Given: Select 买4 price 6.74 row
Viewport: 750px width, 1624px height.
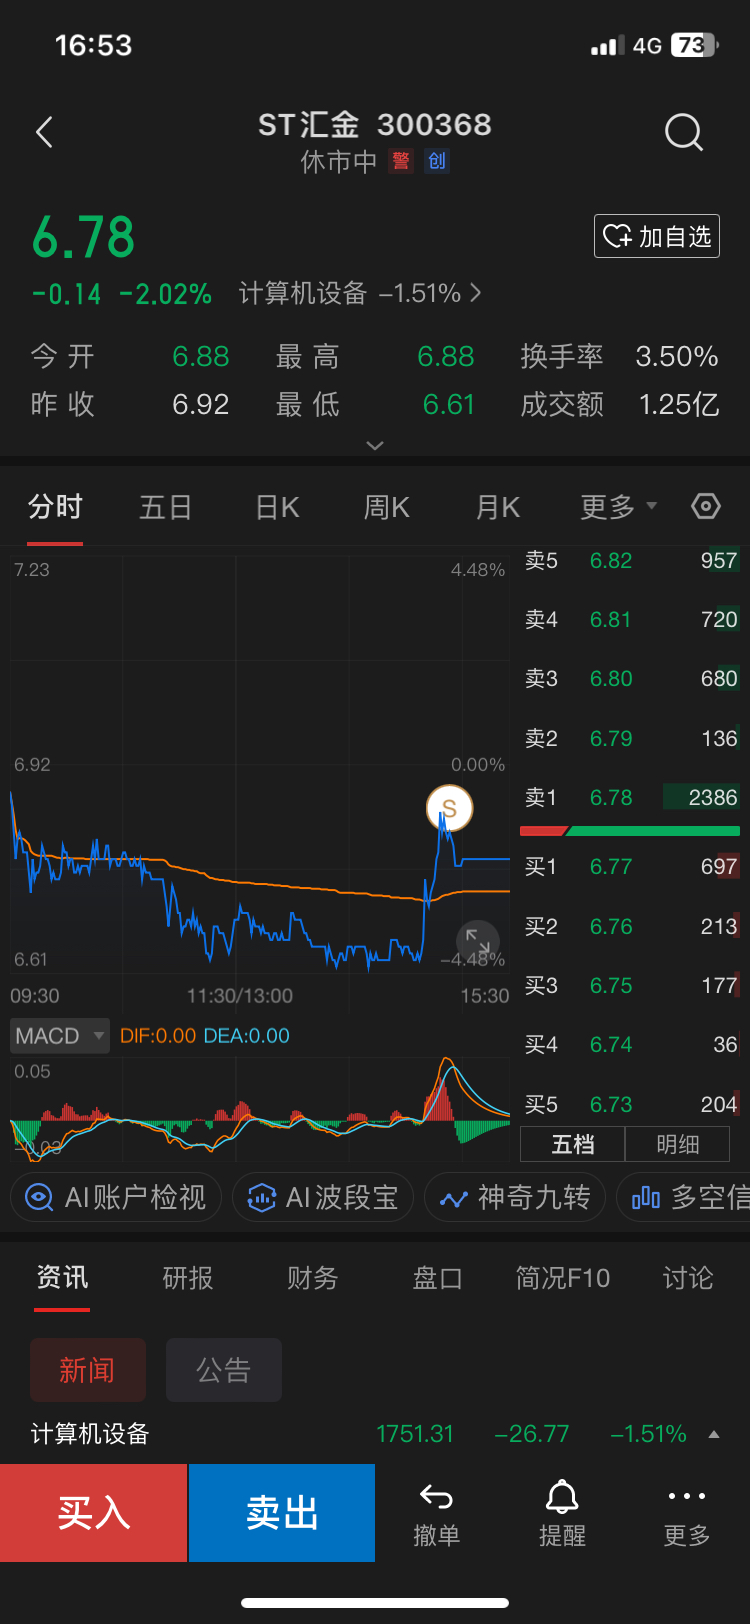Looking at the screenshot, I should (632, 1044).
